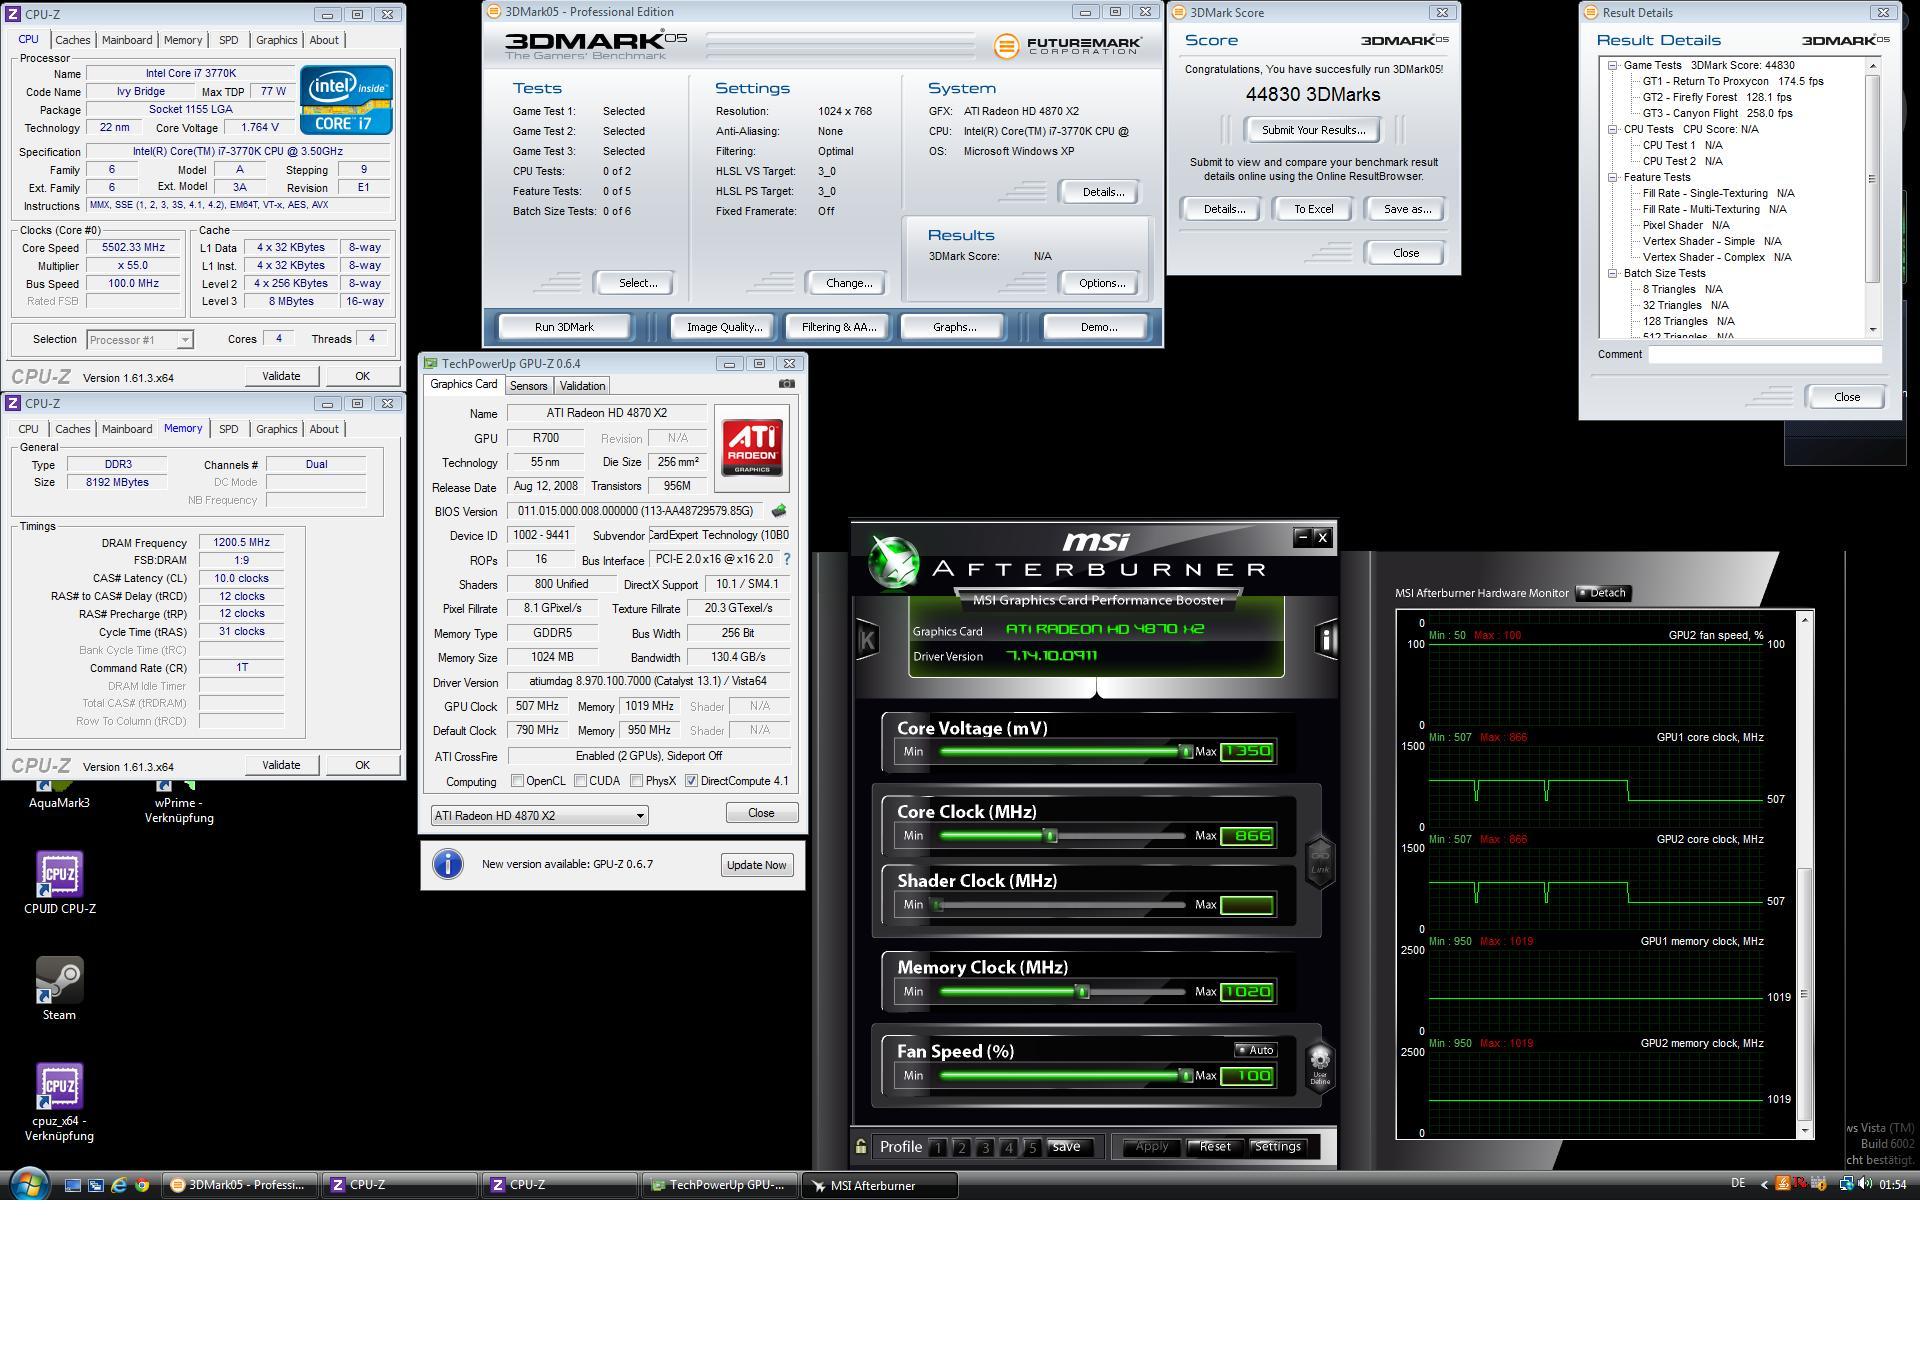Screen dimensions: 1920x1368
Task: Open the AquaMark3 desktop shortcut
Action: [59, 795]
